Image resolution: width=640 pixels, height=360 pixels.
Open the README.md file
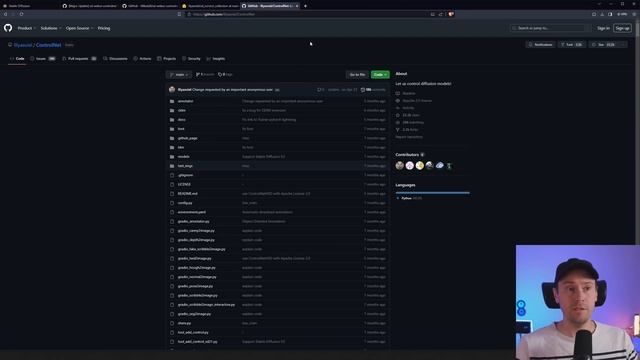tap(187, 193)
